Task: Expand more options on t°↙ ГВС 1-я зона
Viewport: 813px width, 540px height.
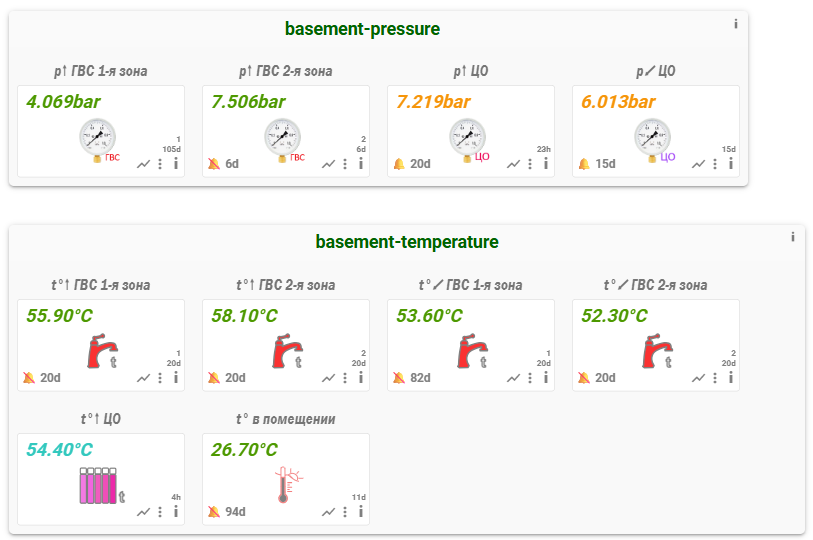Action: point(530,378)
